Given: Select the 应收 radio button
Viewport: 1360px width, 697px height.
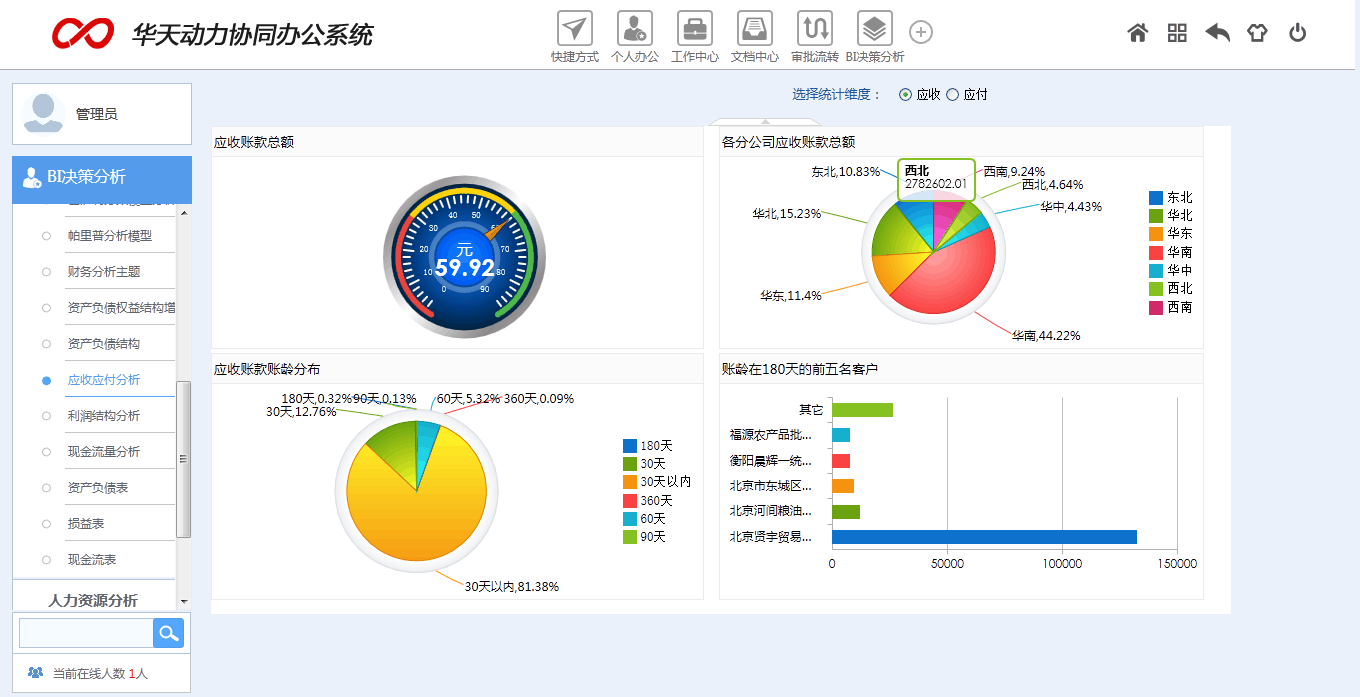Looking at the screenshot, I should coord(906,95).
